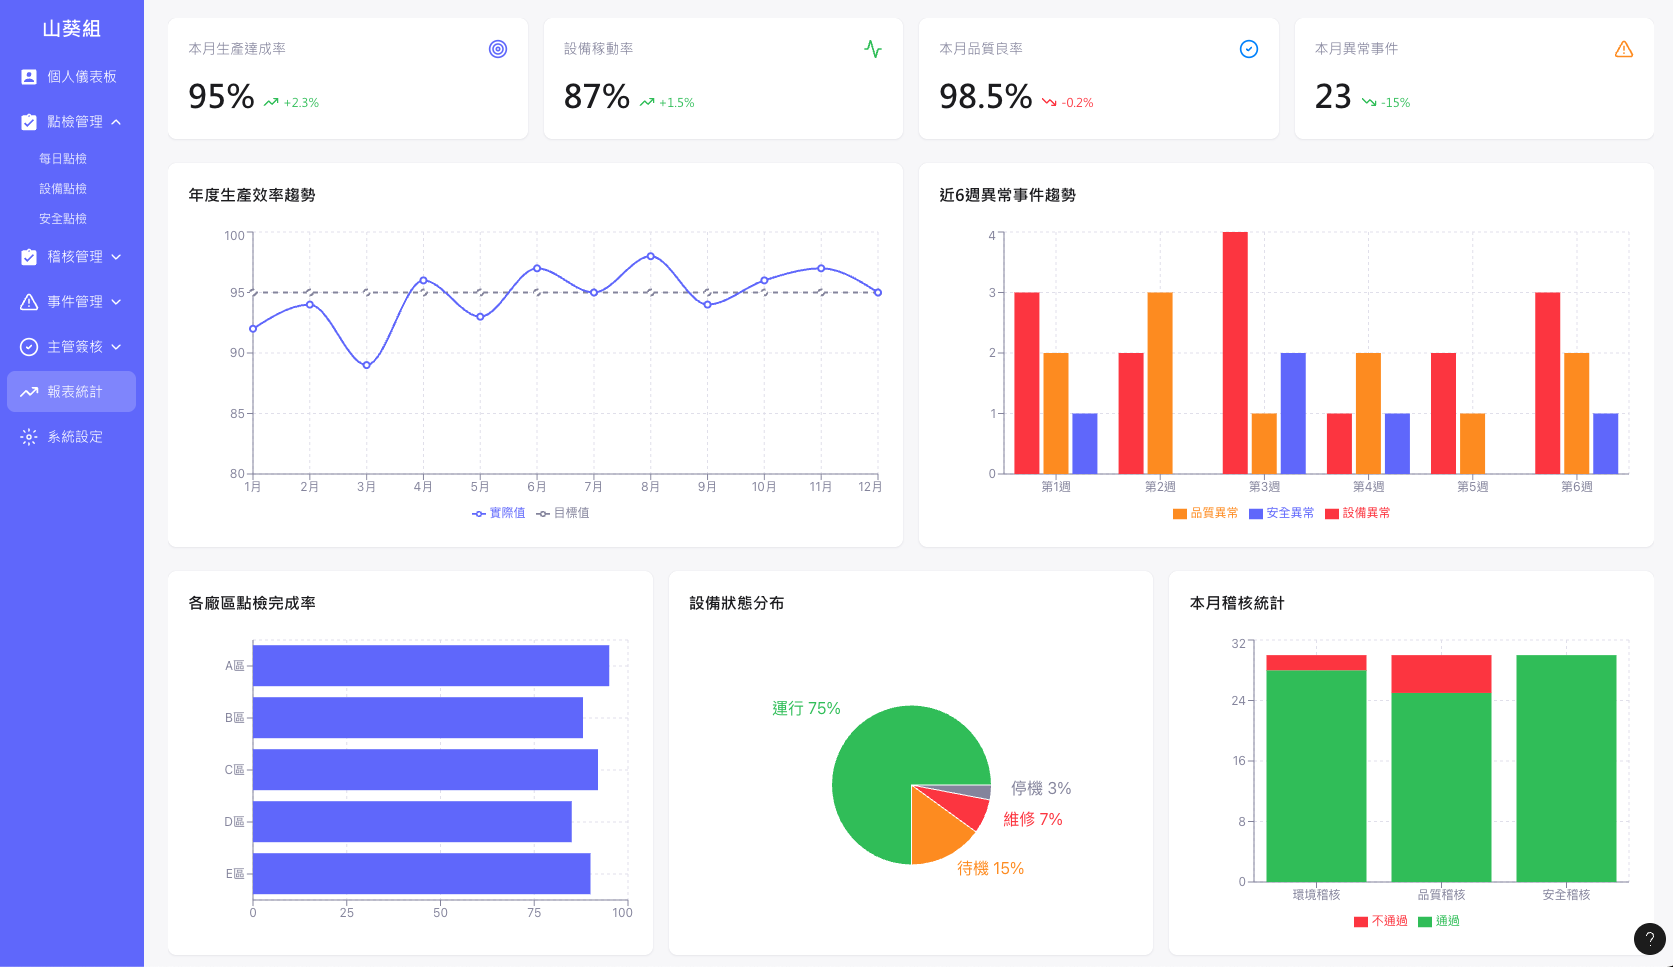Open the help question mark button

point(1650,939)
